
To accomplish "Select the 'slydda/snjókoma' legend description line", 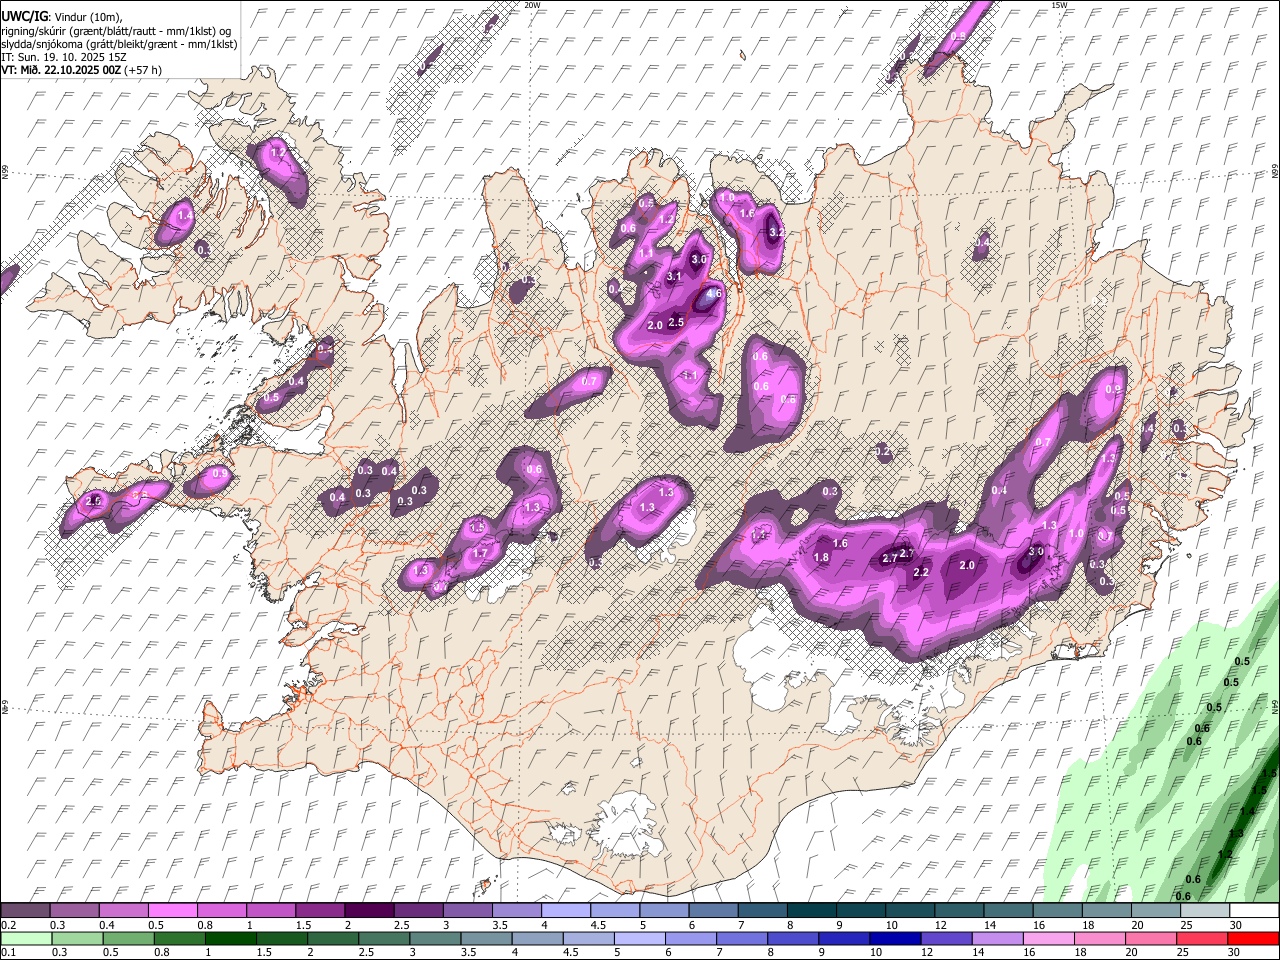I will coord(119,44).
